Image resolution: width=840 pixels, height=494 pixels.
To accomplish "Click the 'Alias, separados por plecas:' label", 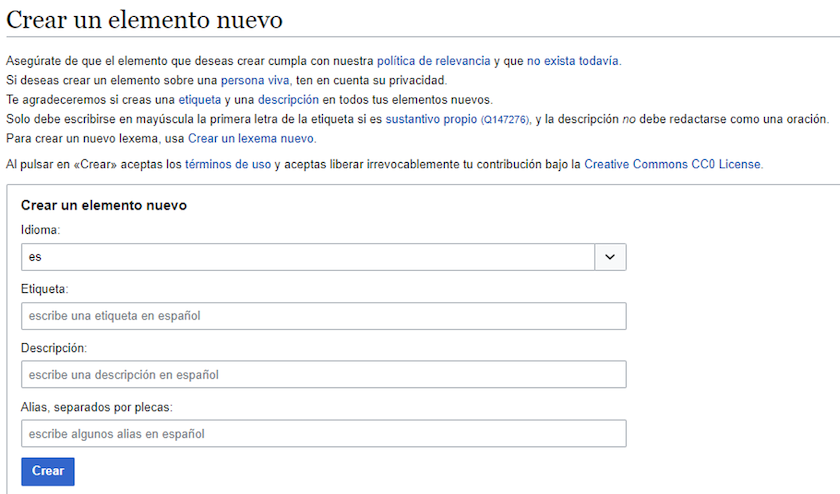I will [x=97, y=407].
